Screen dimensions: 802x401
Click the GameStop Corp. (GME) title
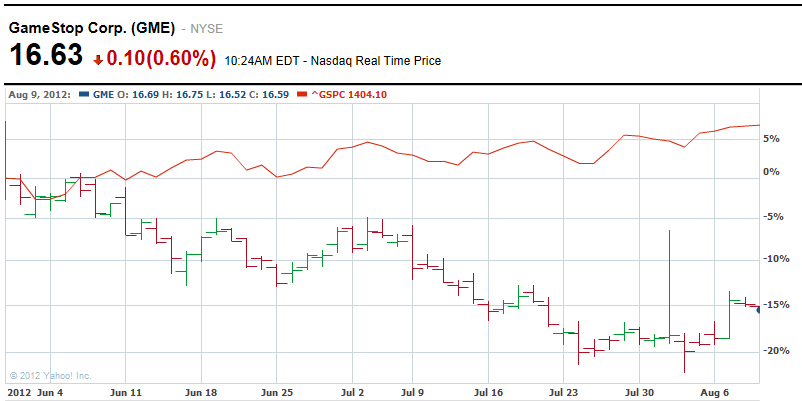point(93,29)
